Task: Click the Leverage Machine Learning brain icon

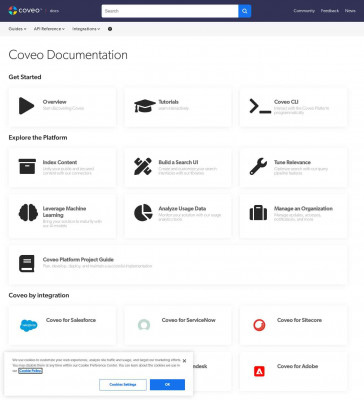Action: coord(28,213)
